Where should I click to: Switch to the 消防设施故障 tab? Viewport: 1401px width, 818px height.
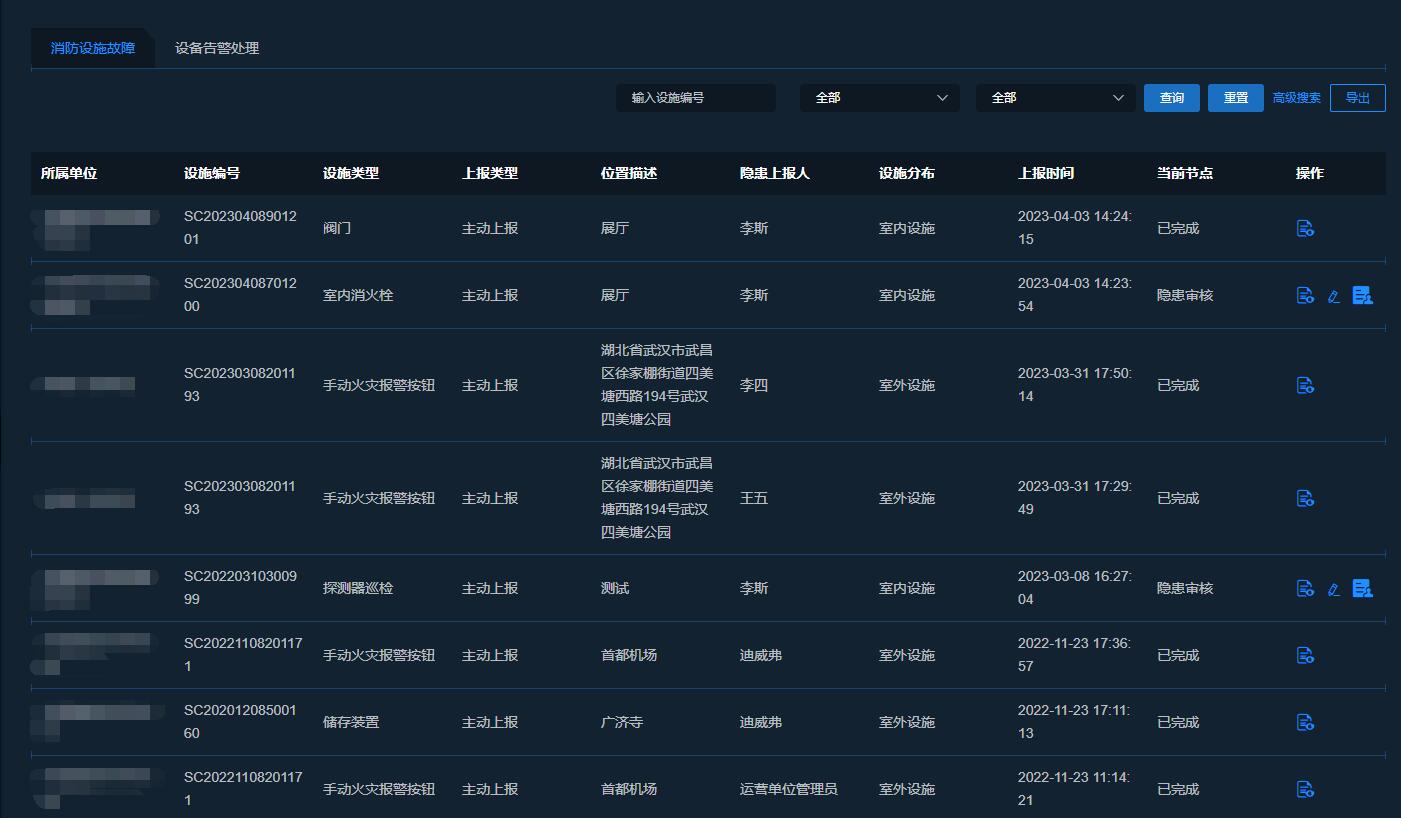(x=93, y=48)
